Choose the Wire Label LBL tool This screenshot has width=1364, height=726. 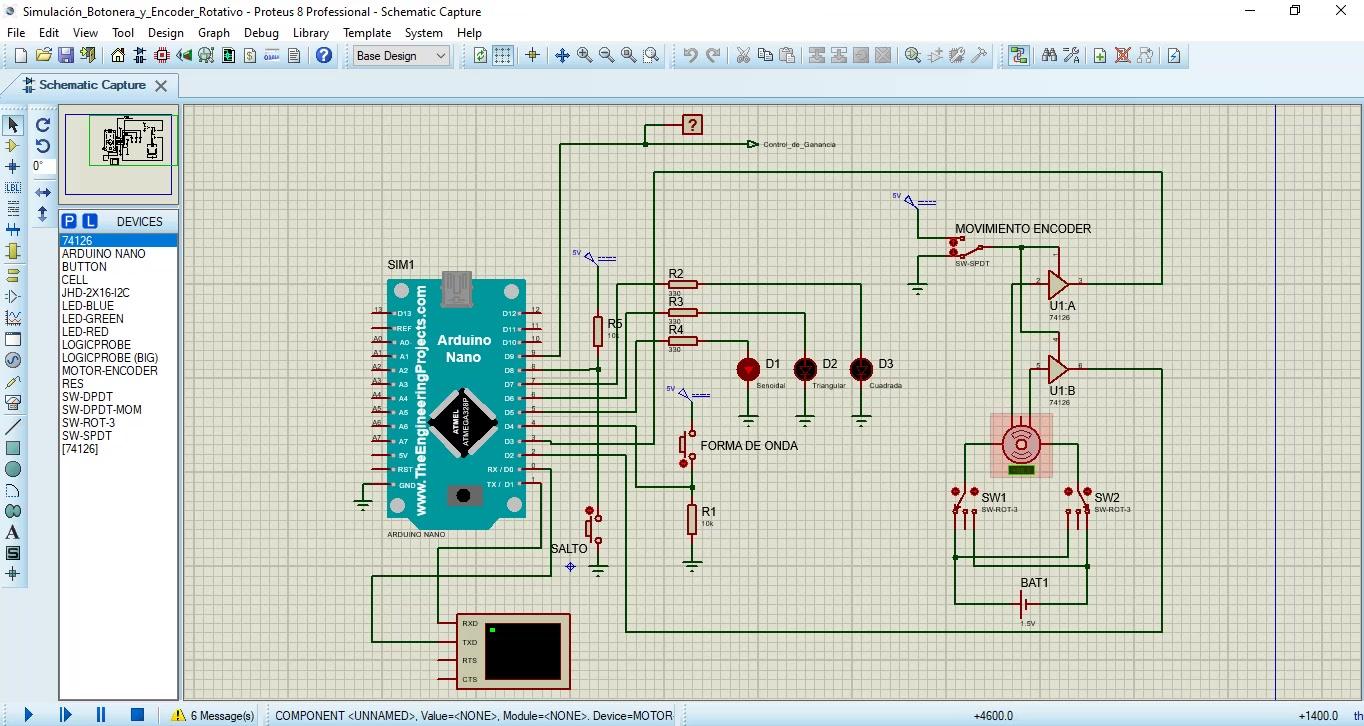point(13,188)
